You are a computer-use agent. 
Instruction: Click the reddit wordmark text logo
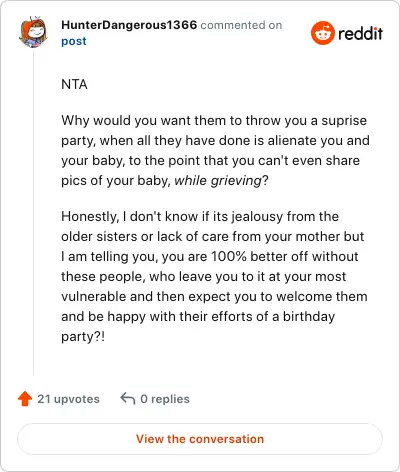click(x=360, y=34)
